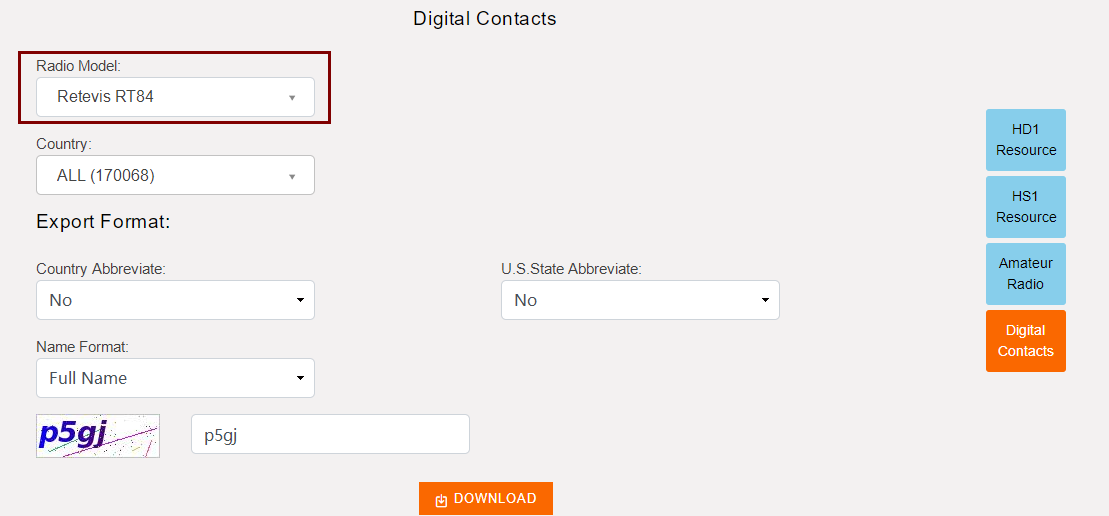Switch to the HS1 Resource tab
1109x516 pixels.
[x=1026, y=207]
